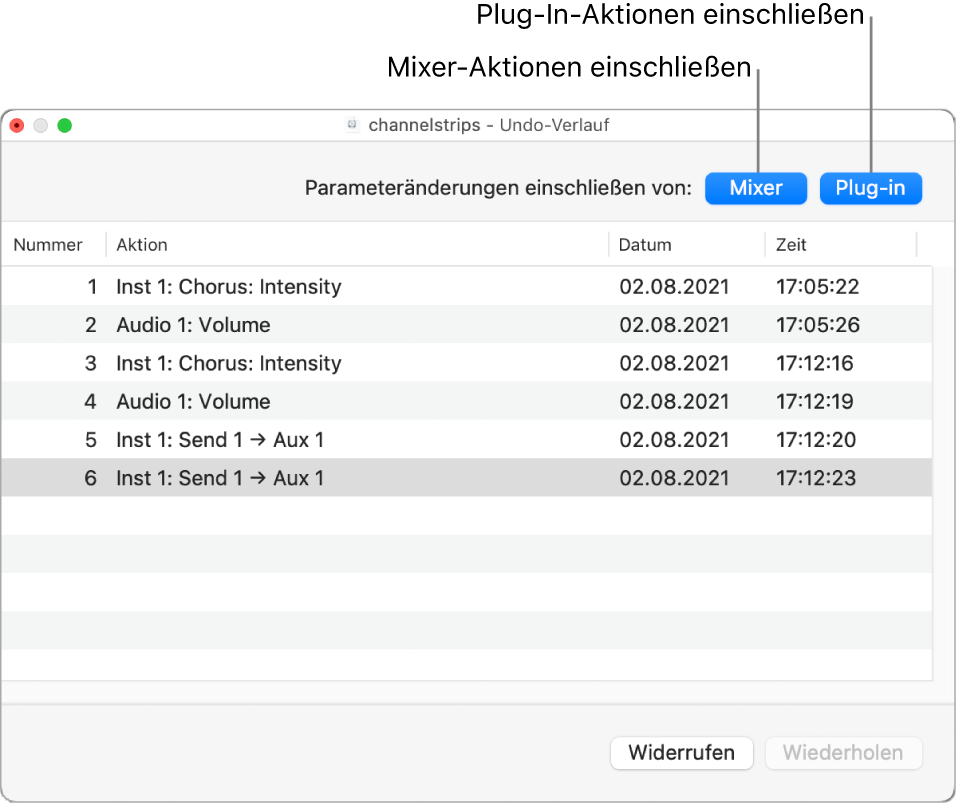Click the Datum column header
The image size is (960, 803).
[645, 245]
